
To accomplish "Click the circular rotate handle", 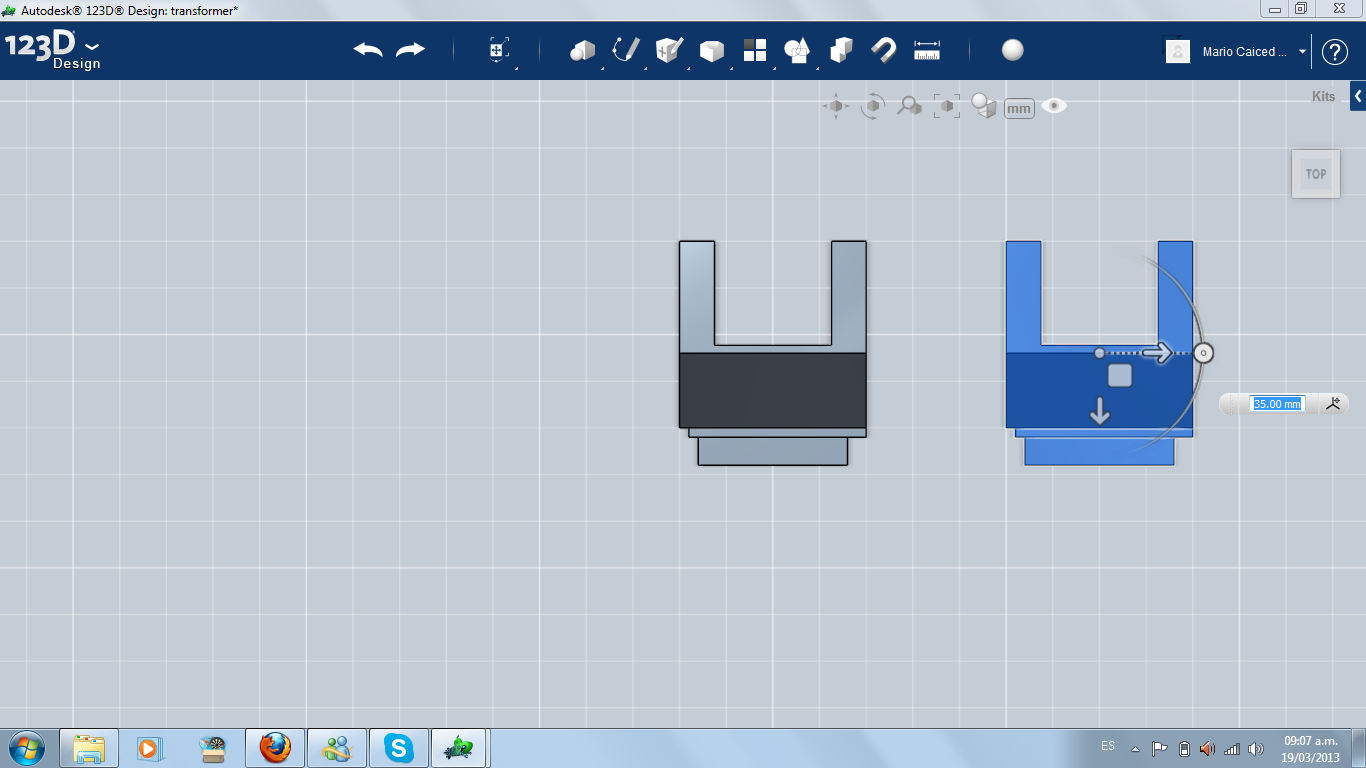I will tap(1204, 353).
